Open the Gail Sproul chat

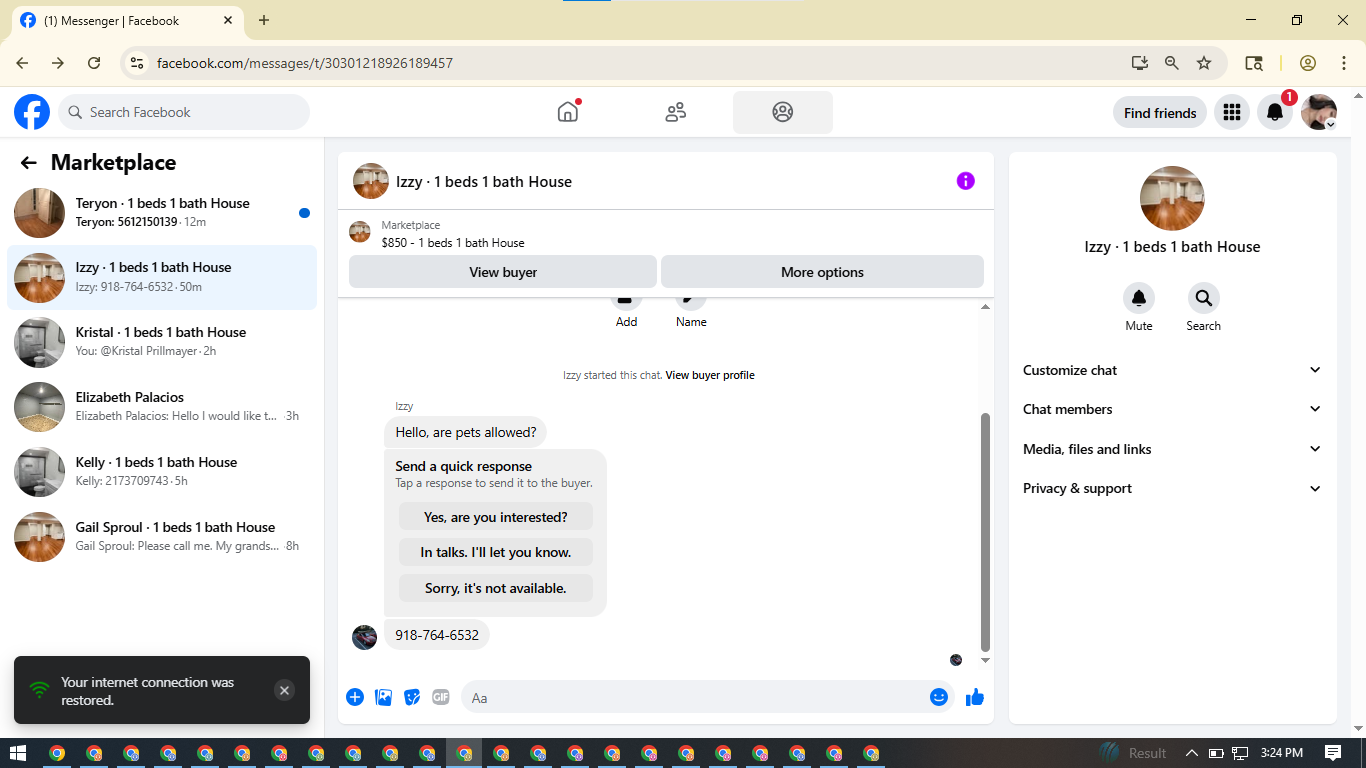click(x=162, y=537)
